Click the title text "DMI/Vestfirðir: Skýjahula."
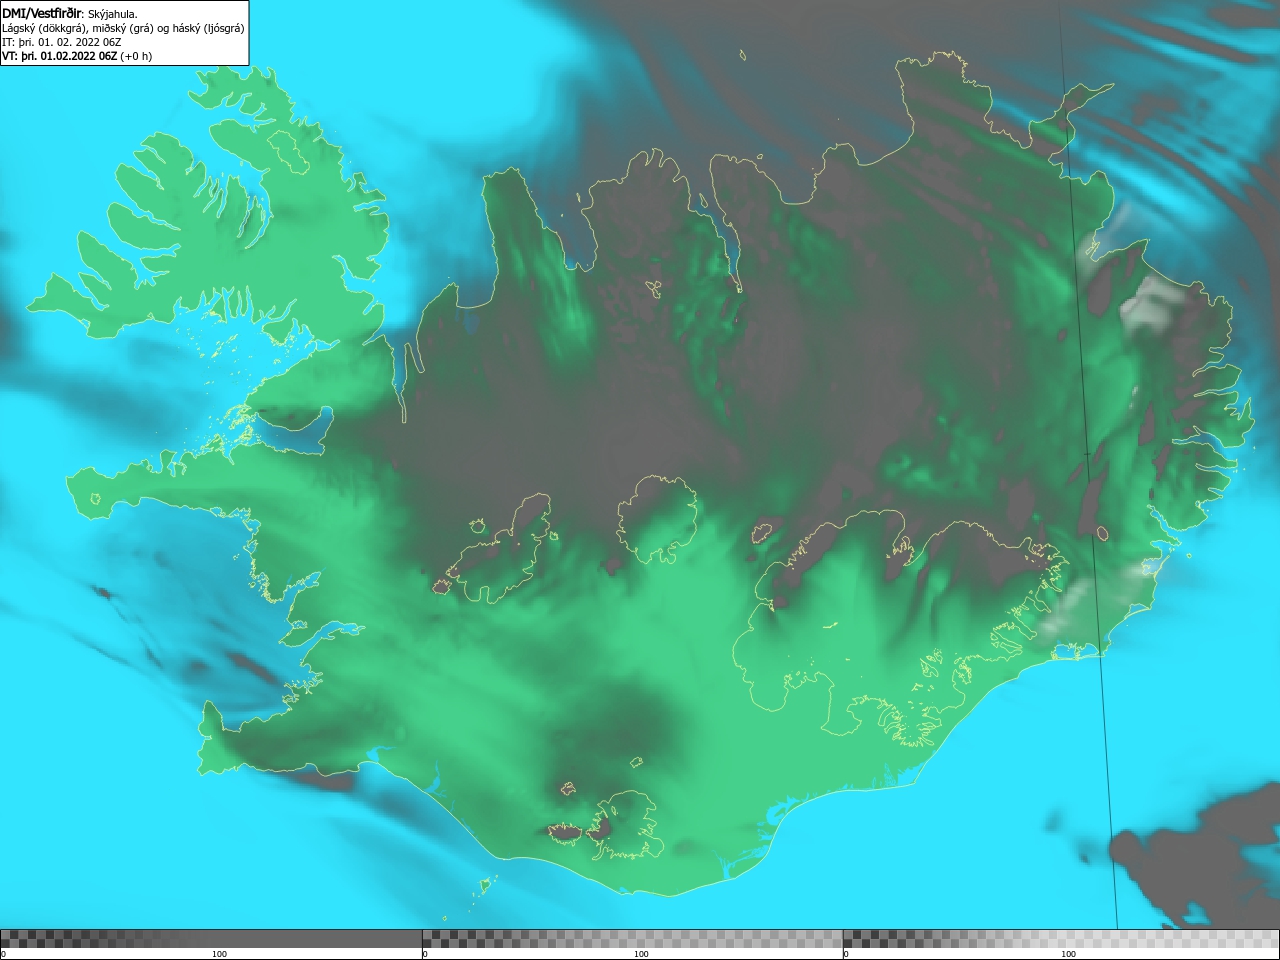 [x=70, y=13]
